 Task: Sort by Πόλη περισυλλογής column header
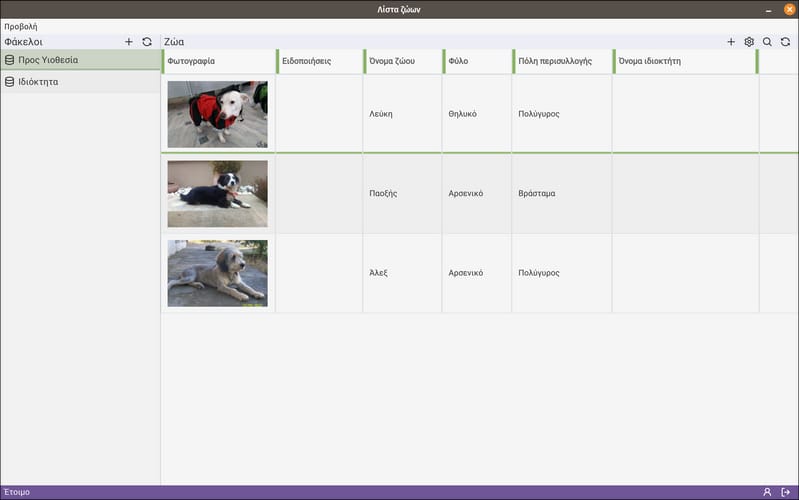[563, 61]
